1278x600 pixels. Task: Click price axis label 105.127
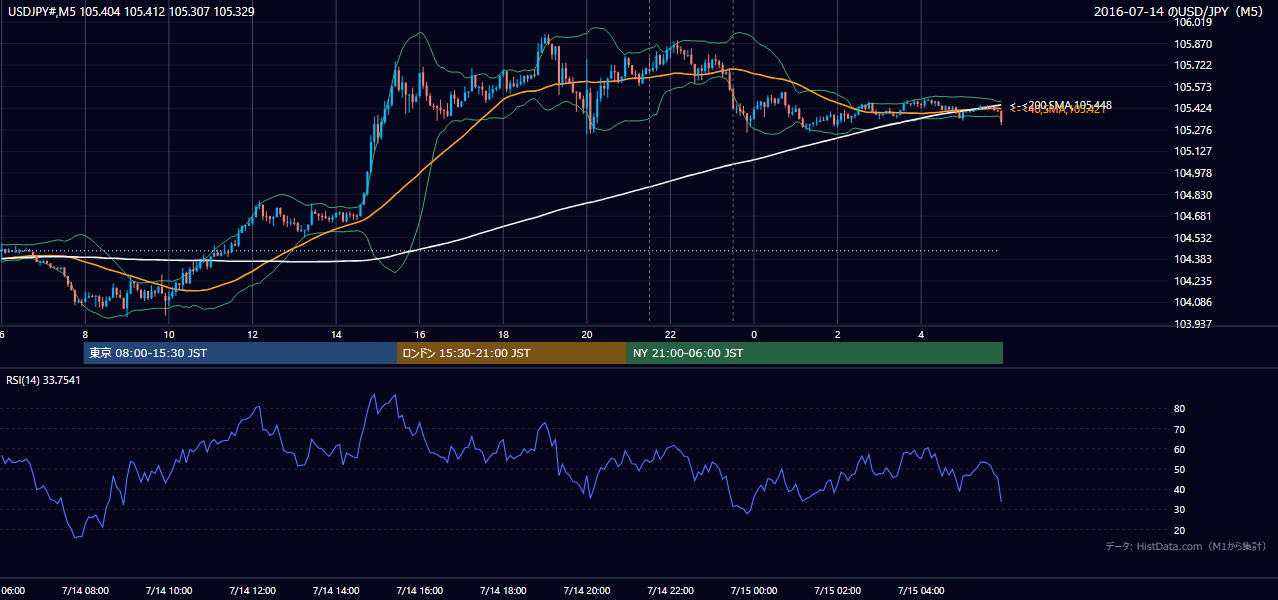(x=1193, y=151)
